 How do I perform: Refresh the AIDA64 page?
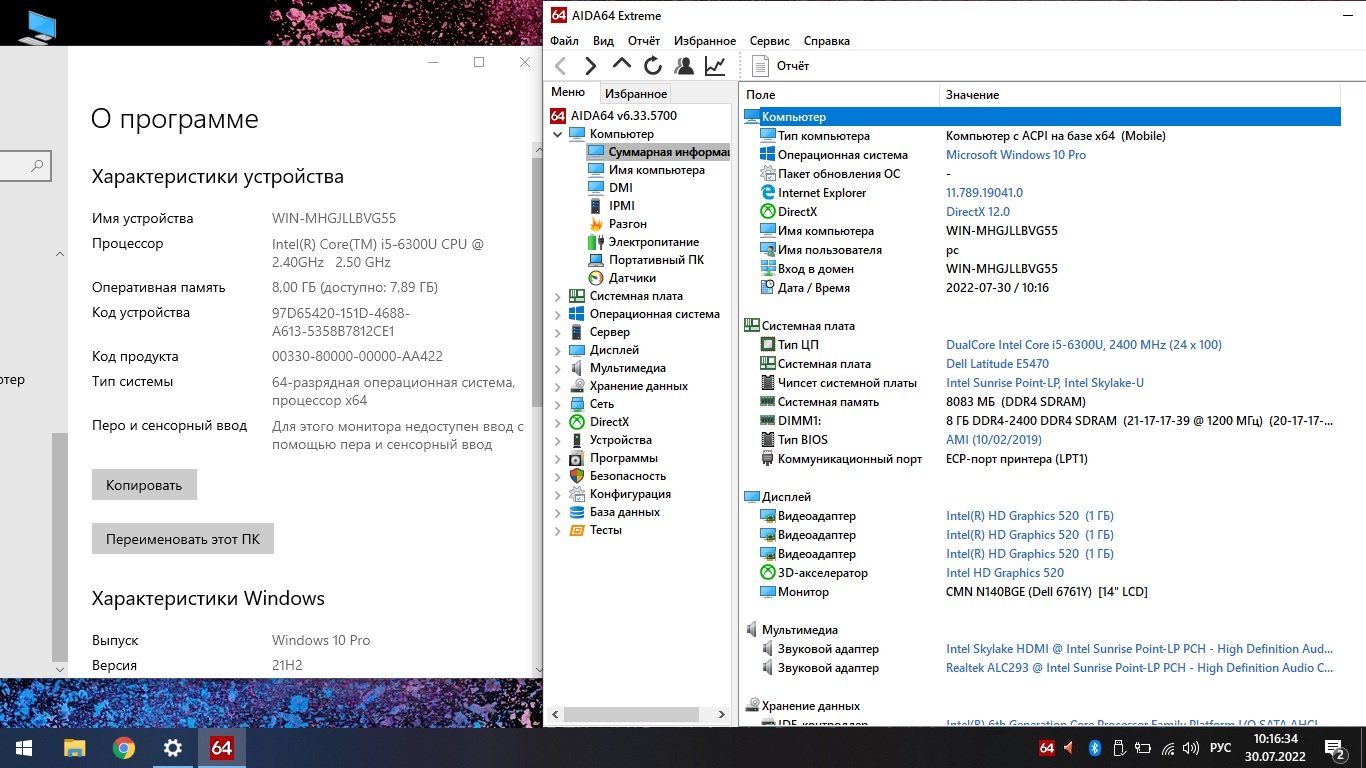tap(653, 66)
